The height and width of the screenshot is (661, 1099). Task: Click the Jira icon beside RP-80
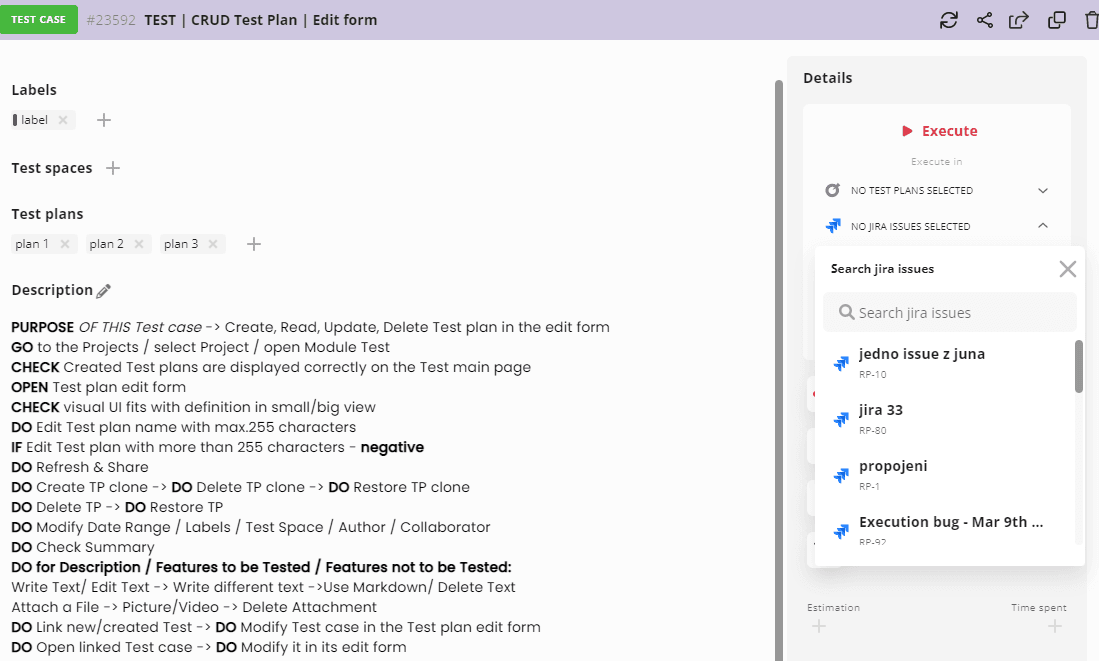click(x=841, y=419)
